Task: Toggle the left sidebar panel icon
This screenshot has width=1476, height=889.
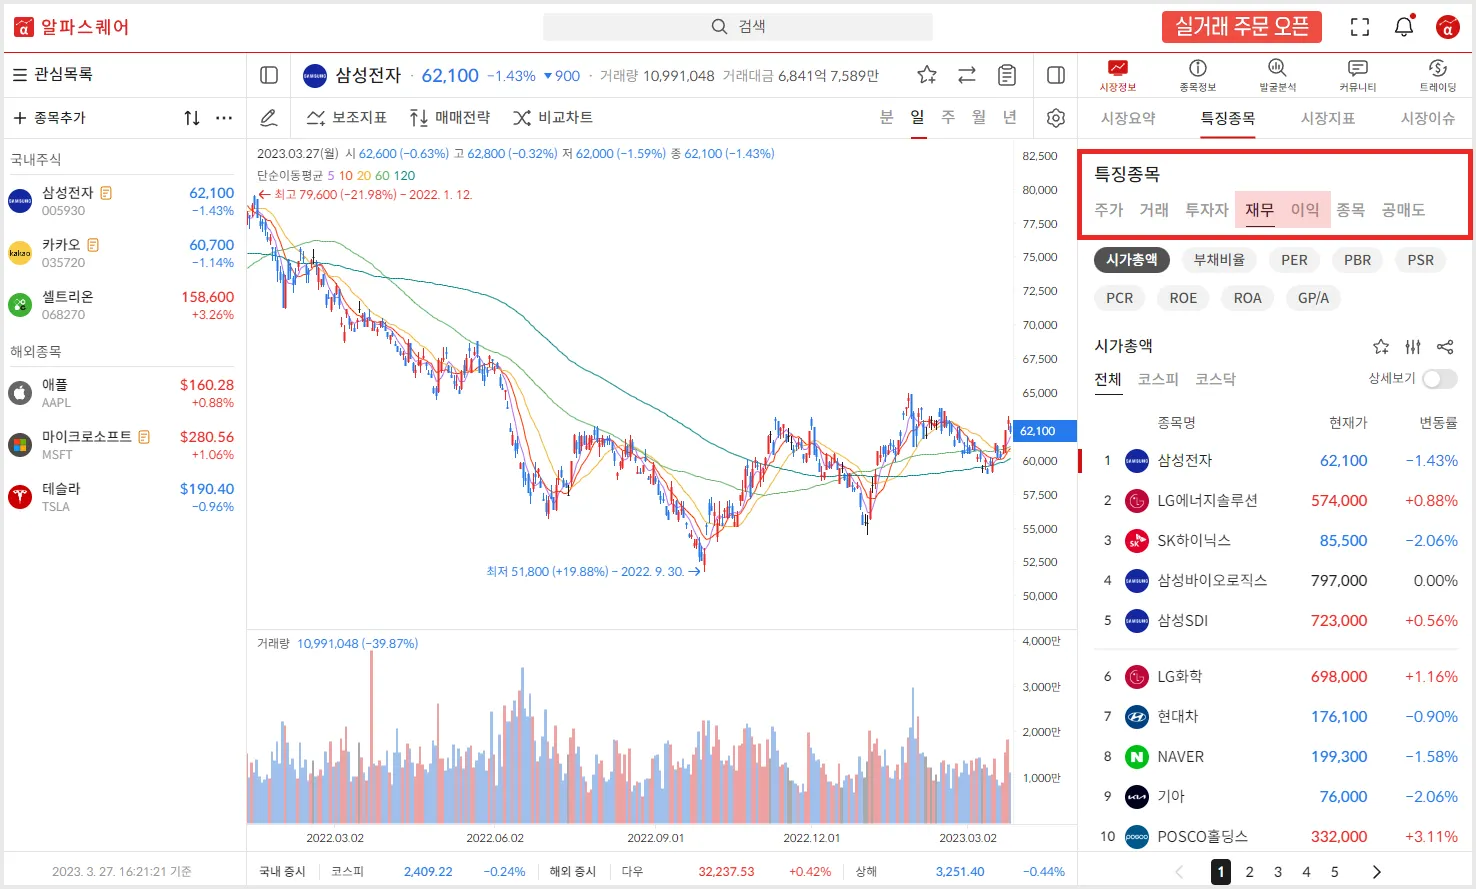Action: (x=269, y=75)
